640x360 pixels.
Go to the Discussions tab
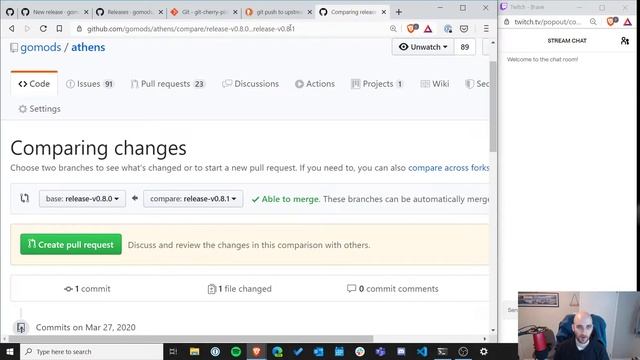point(251,84)
